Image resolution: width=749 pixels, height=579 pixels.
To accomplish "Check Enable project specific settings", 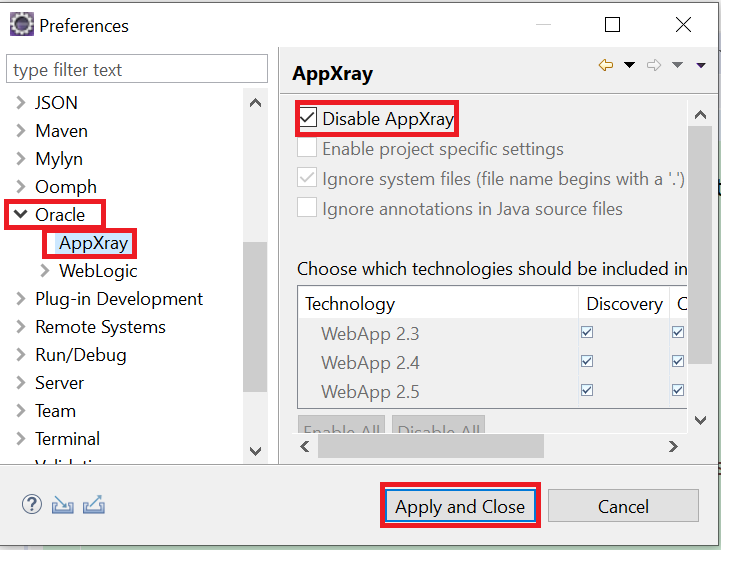I will coord(307,148).
